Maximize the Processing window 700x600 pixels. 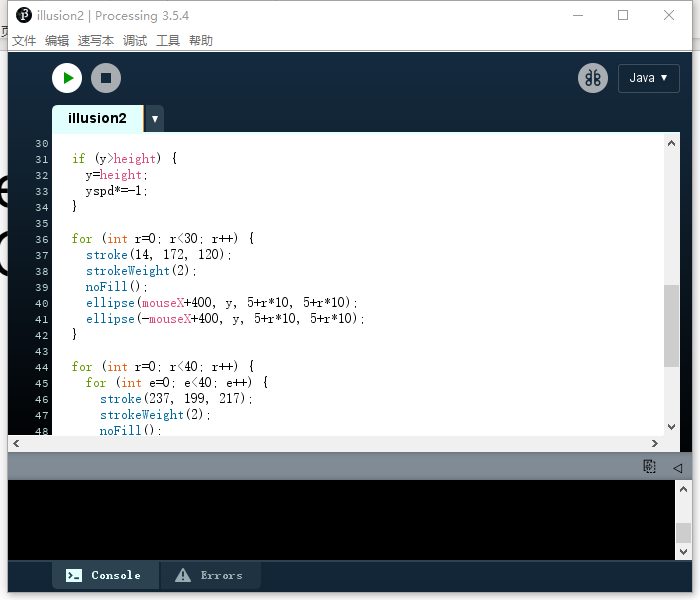pos(623,15)
